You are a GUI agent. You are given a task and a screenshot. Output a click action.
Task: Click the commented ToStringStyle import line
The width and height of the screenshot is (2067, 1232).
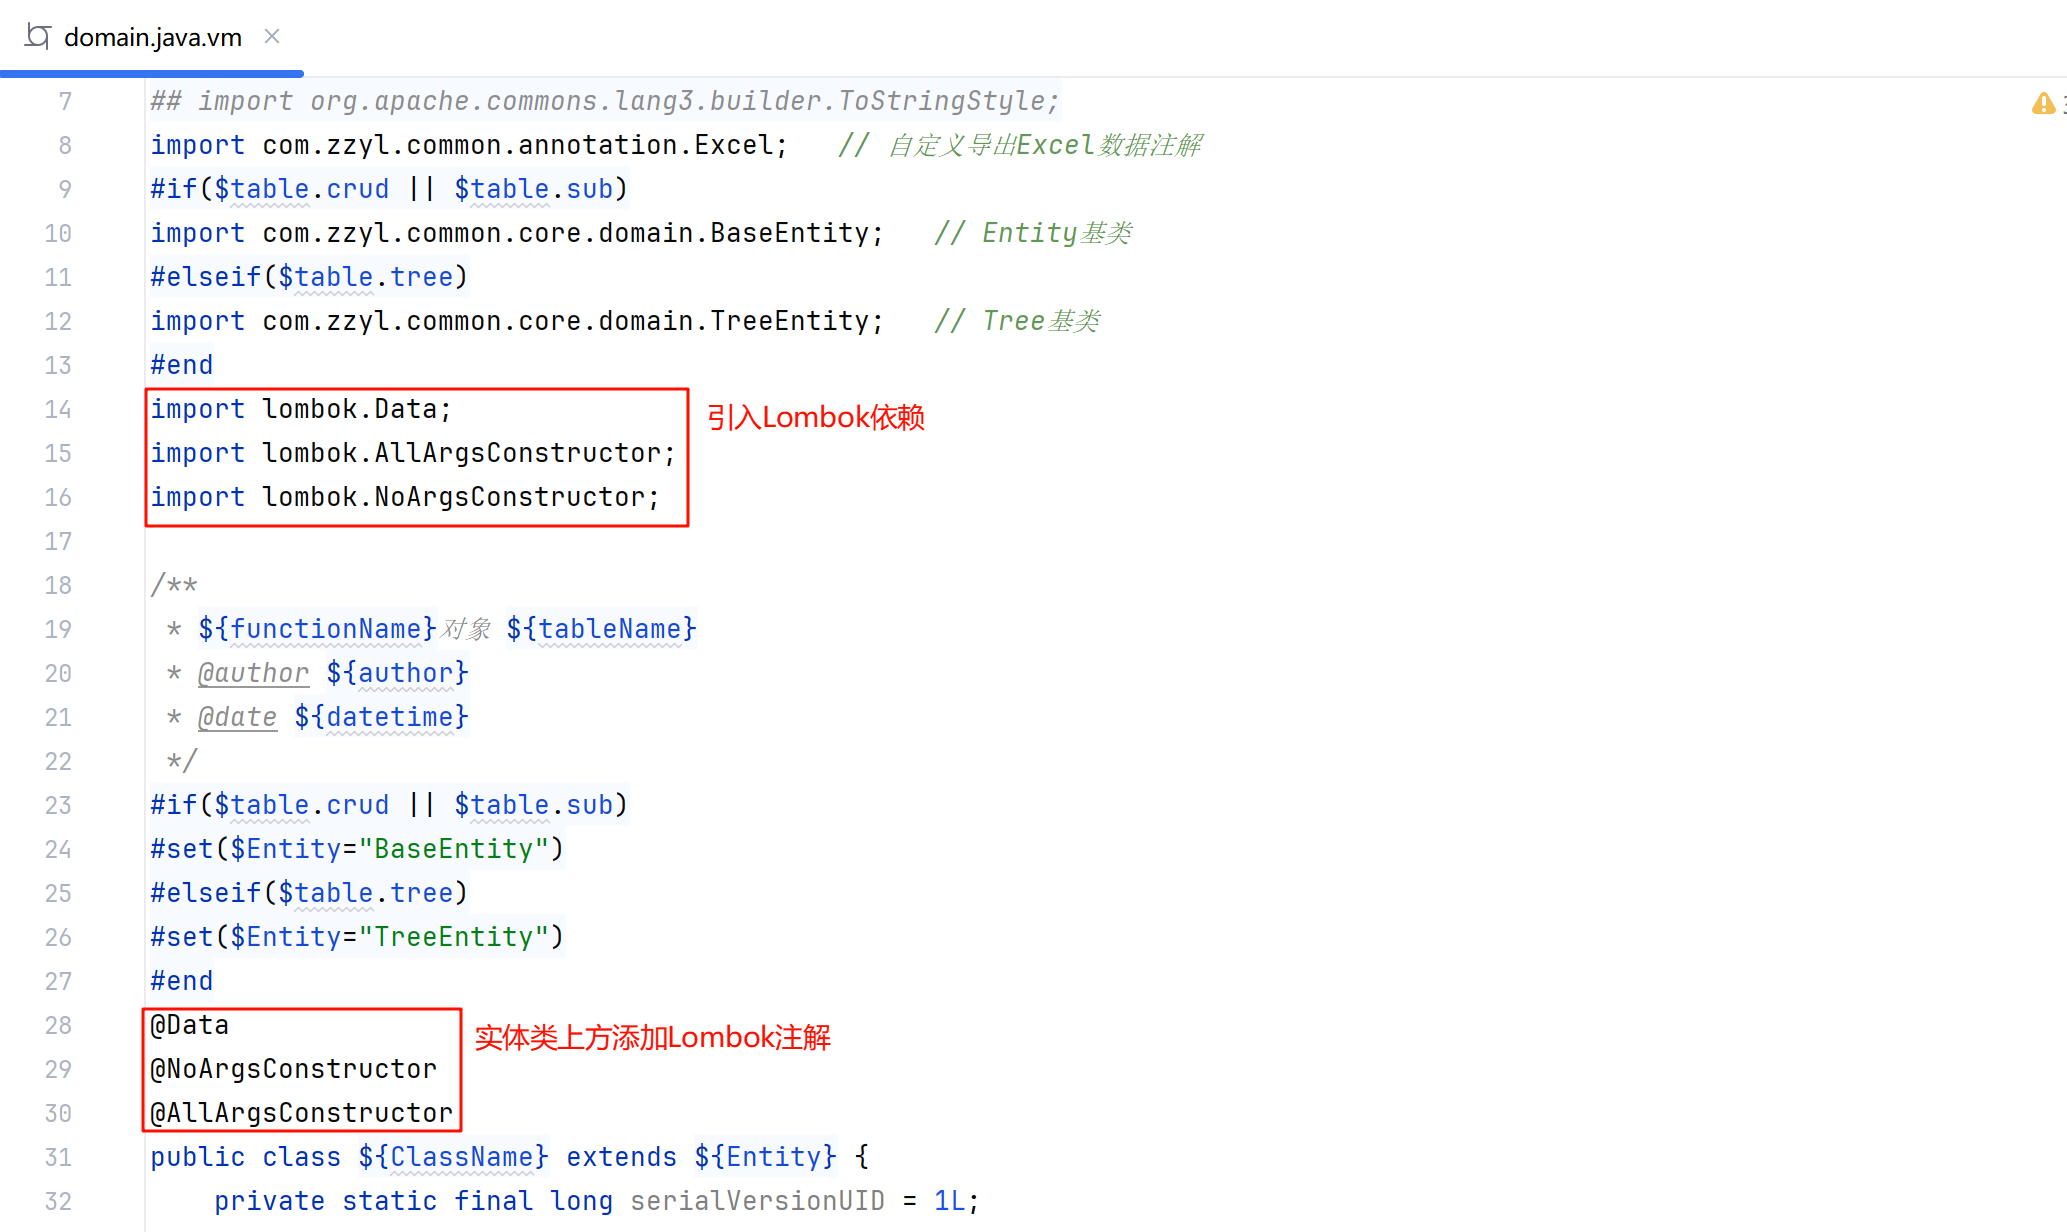pyautogui.click(x=604, y=101)
